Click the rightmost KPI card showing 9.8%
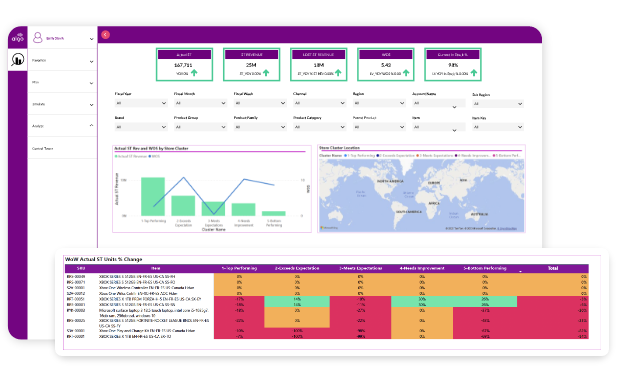 click(453, 65)
